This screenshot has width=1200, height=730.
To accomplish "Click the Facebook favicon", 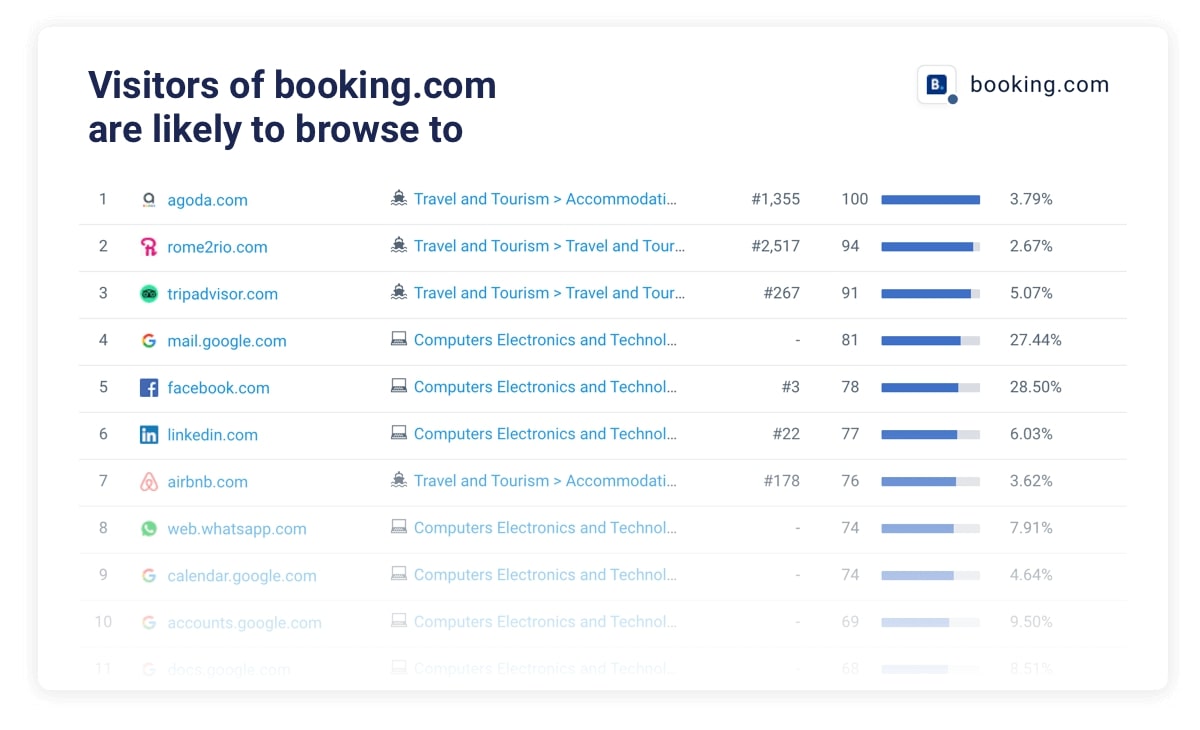I will [x=148, y=387].
